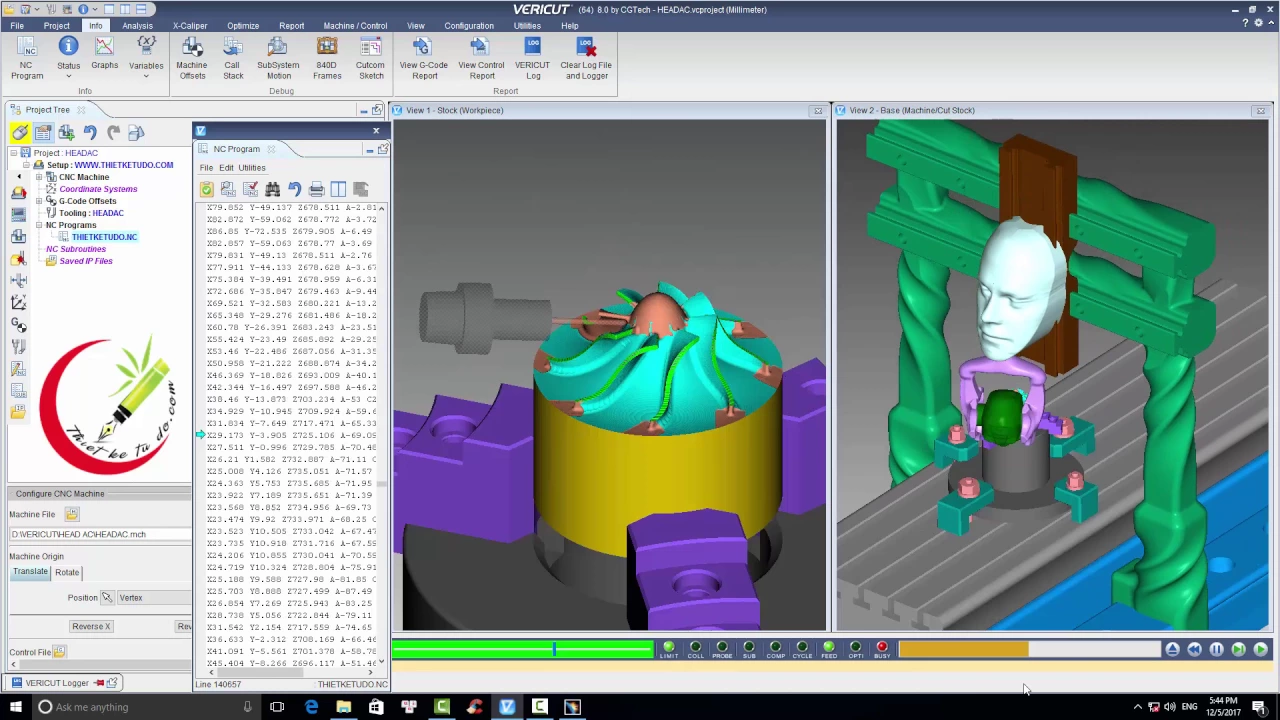Image resolution: width=1280 pixels, height=720 pixels.
Task: Open the NC Program info tool
Action: pyautogui.click(x=27, y=58)
